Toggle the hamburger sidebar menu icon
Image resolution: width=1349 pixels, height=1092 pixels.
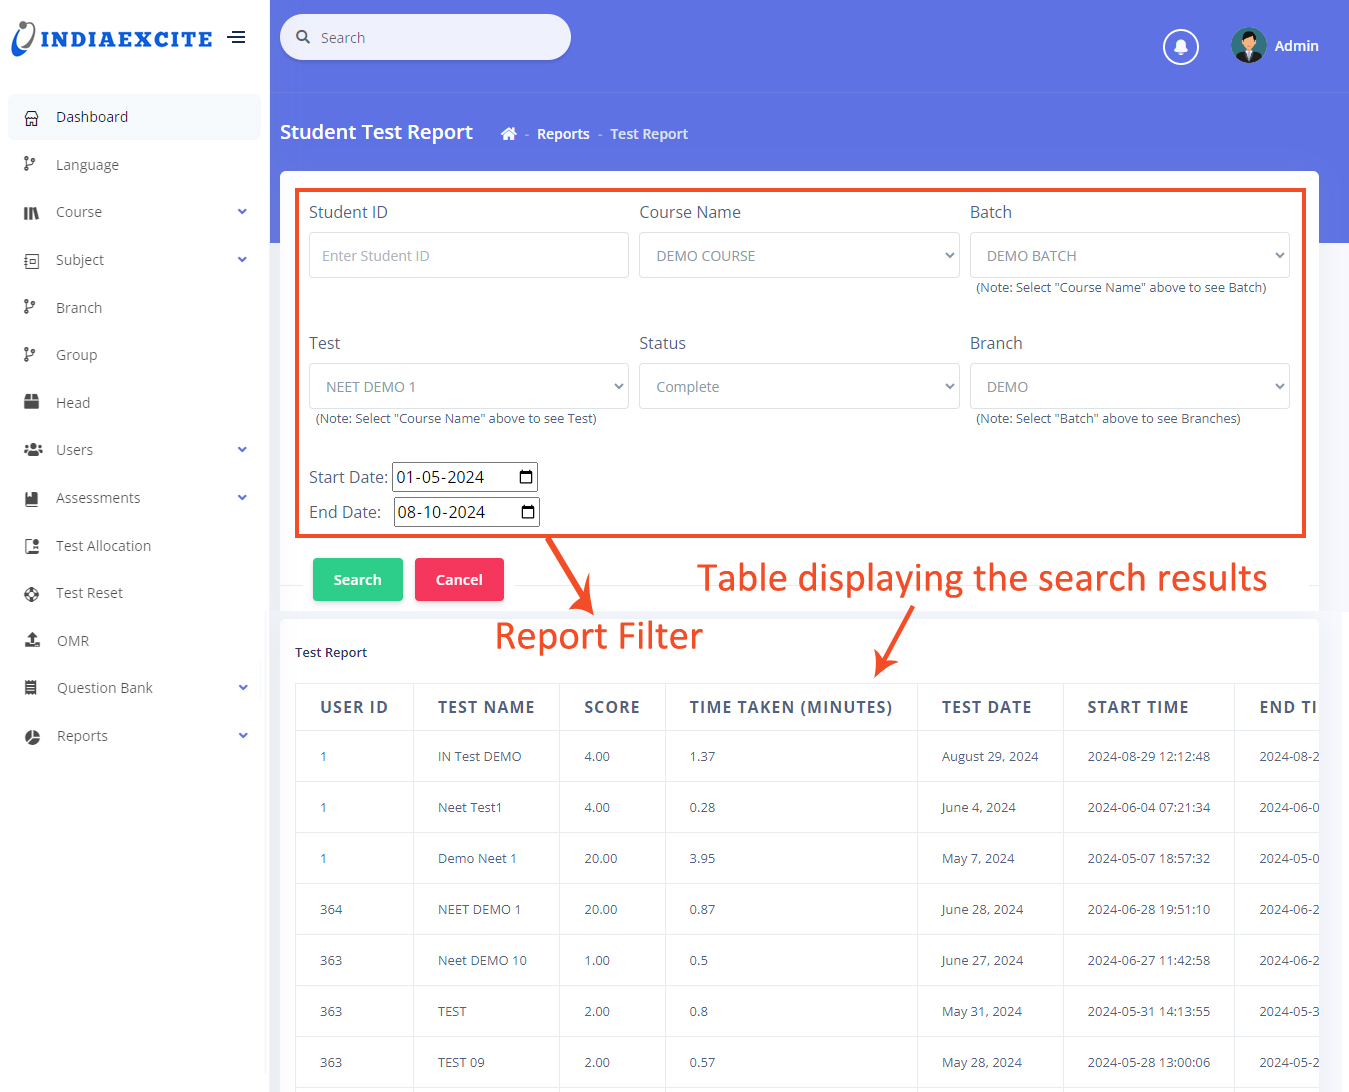point(236,38)
